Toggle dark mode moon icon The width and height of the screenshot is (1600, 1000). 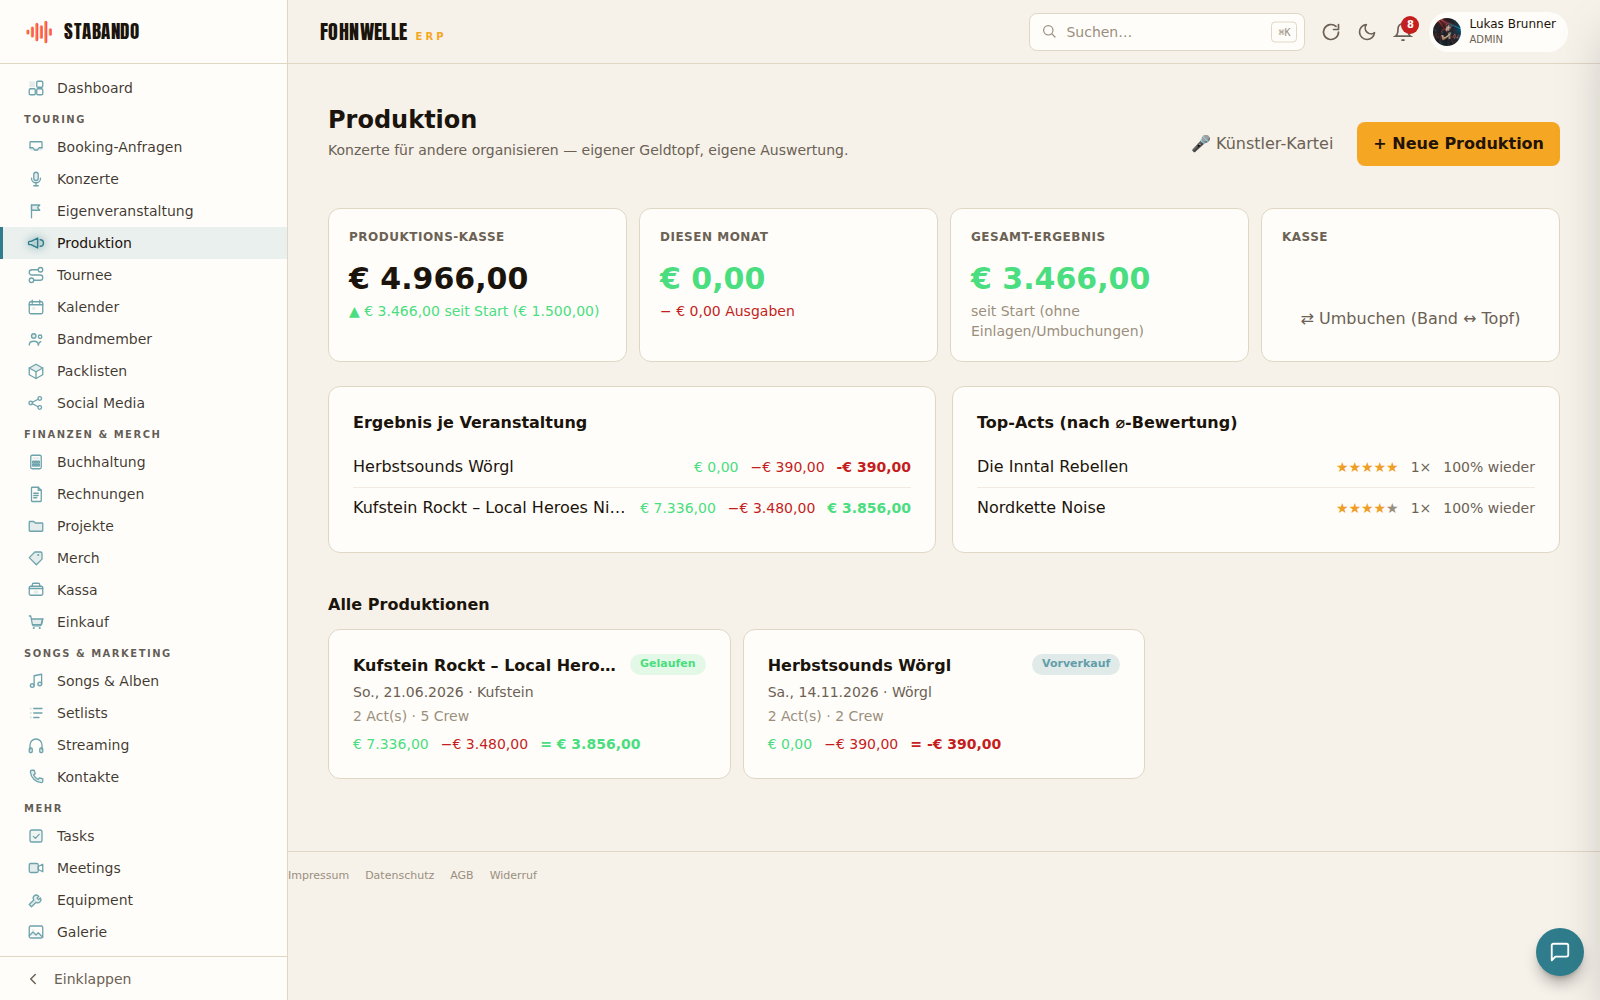pyautogui.click(x=1367, y=32)
